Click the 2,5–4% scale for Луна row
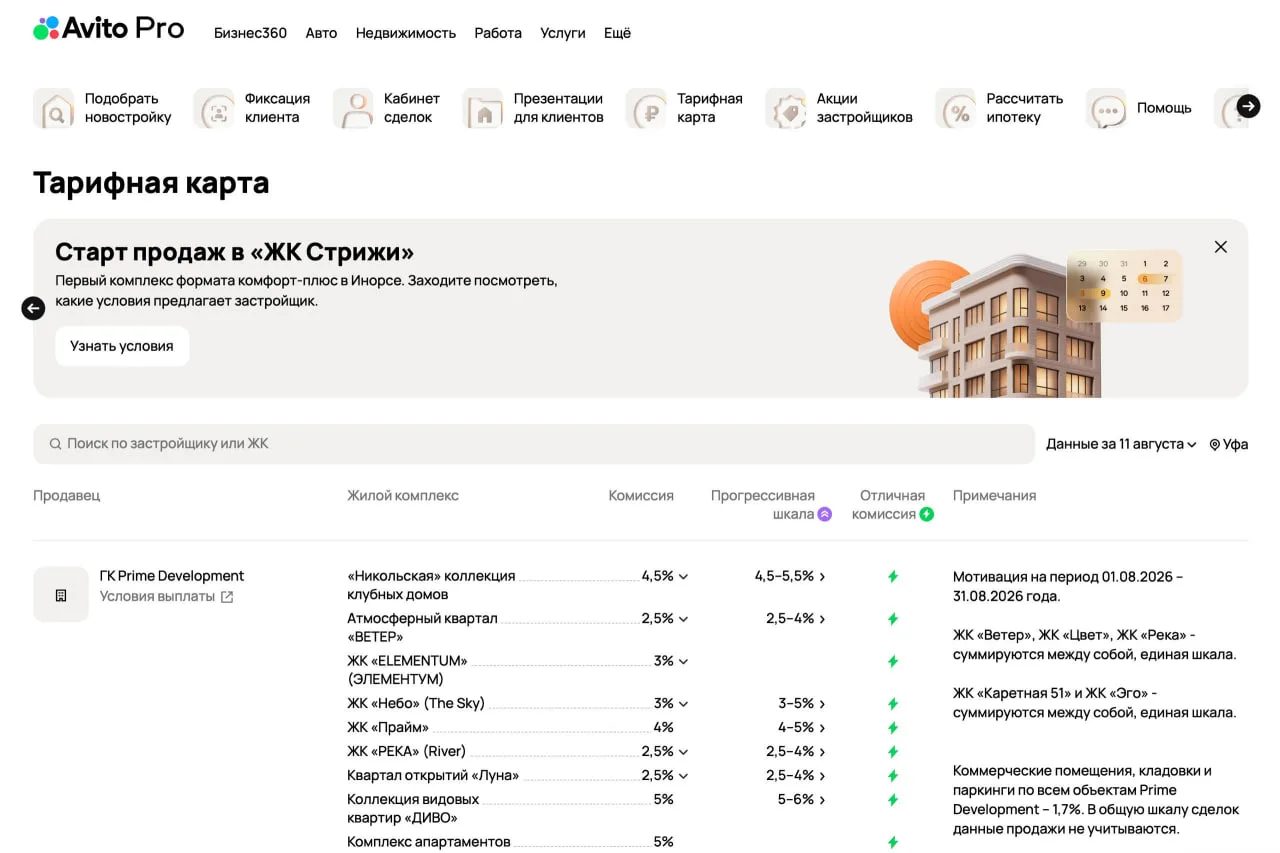 [x=796, y=775]
